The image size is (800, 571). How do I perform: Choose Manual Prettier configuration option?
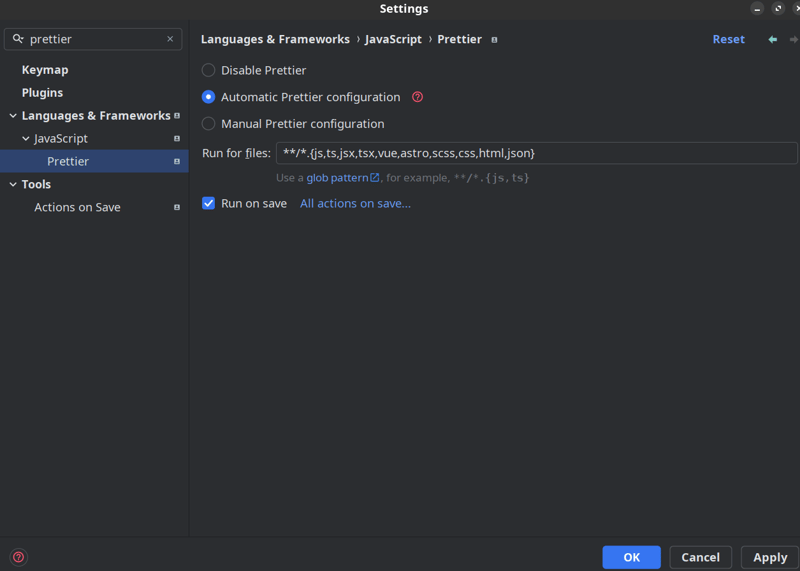tap(208, 123)
